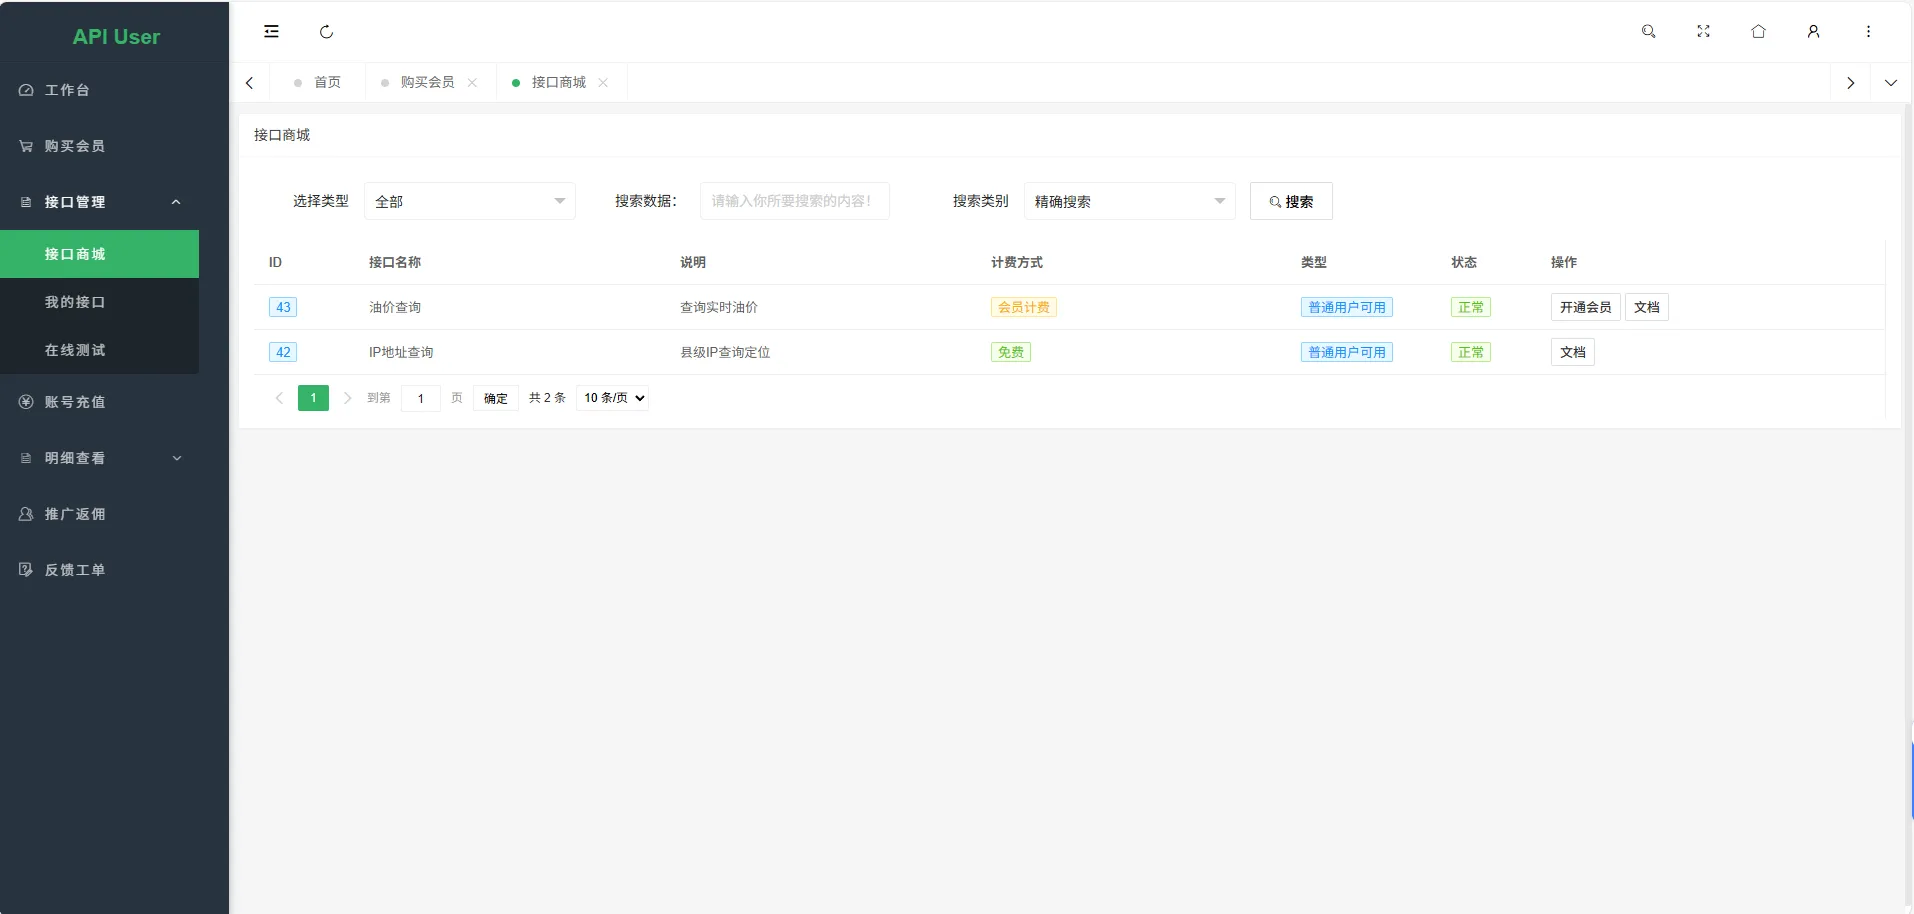Viewport: 1914px width, 914px height.
Task: Open the user profile icon
Action: tap(1813, 31)
